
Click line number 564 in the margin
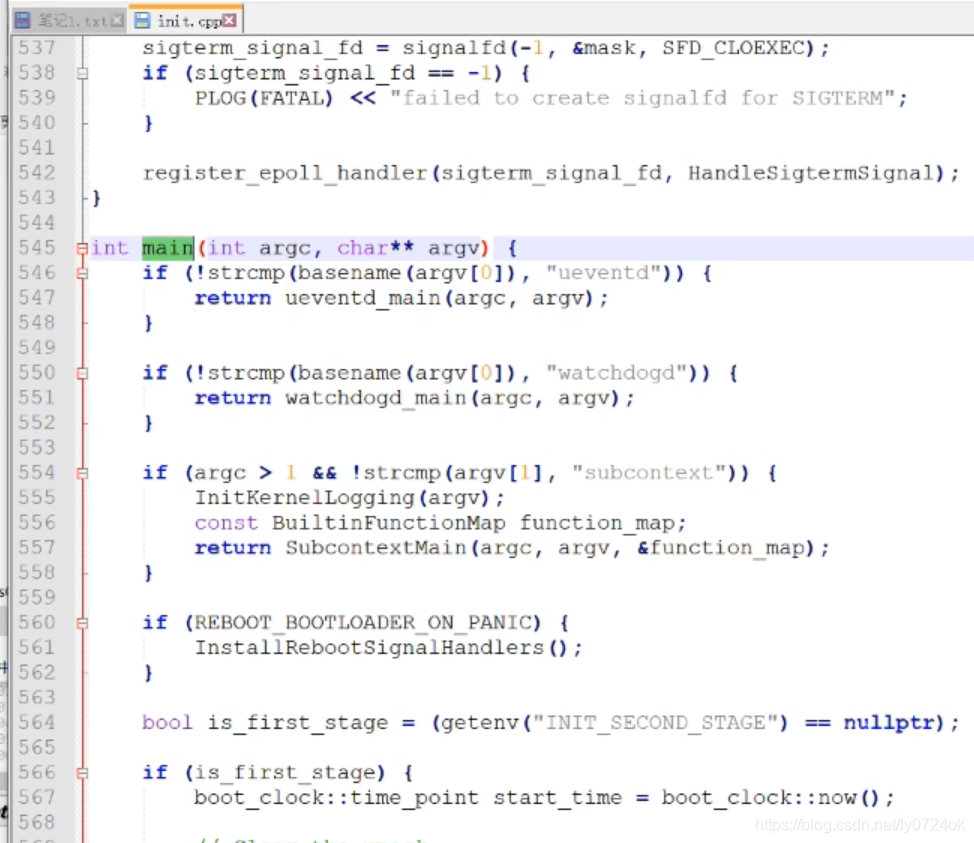click(37, 722)
